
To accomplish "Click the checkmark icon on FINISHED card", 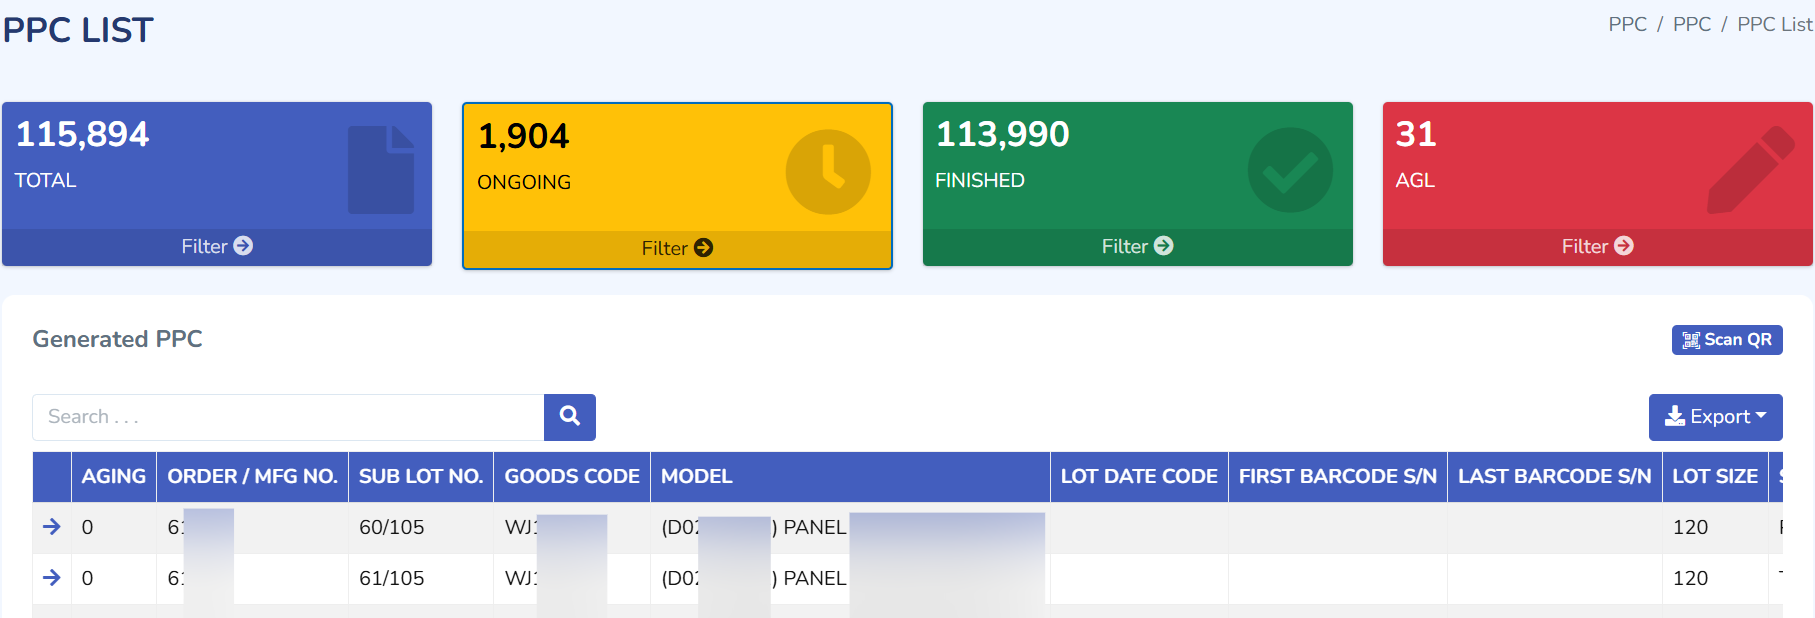I will click(x=1290, y=170).
